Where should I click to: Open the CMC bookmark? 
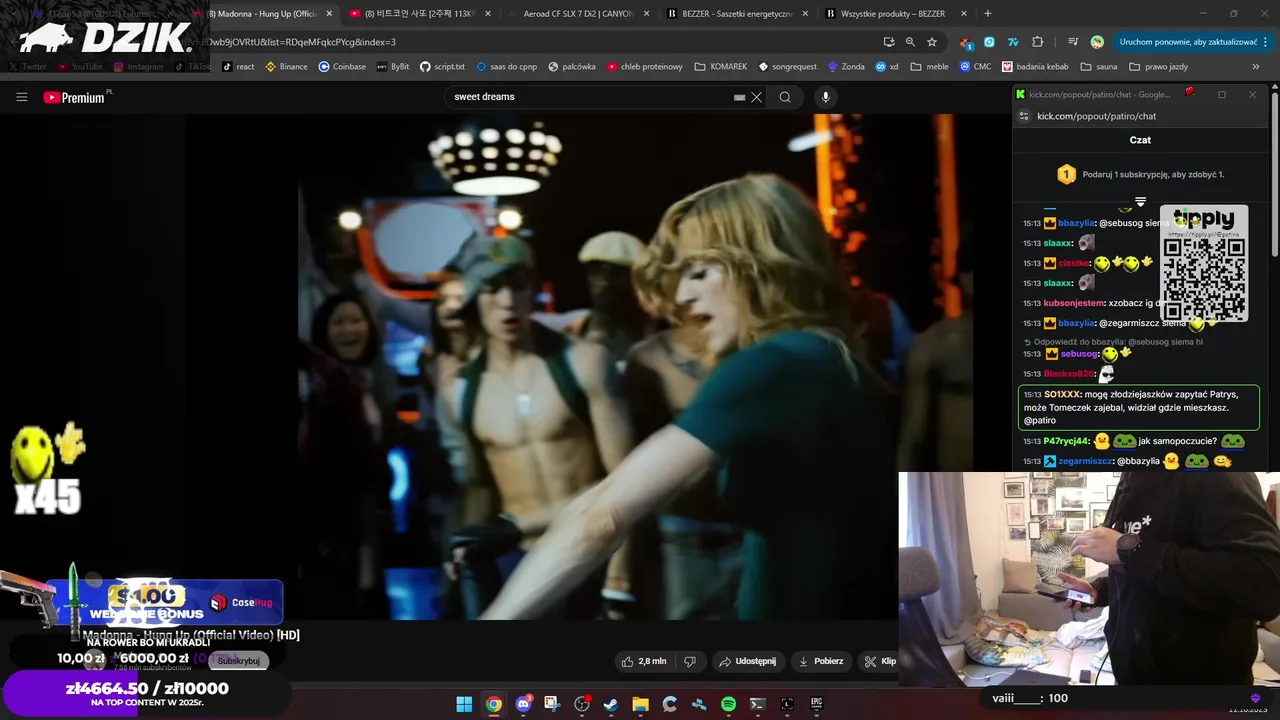click(975, 67)
